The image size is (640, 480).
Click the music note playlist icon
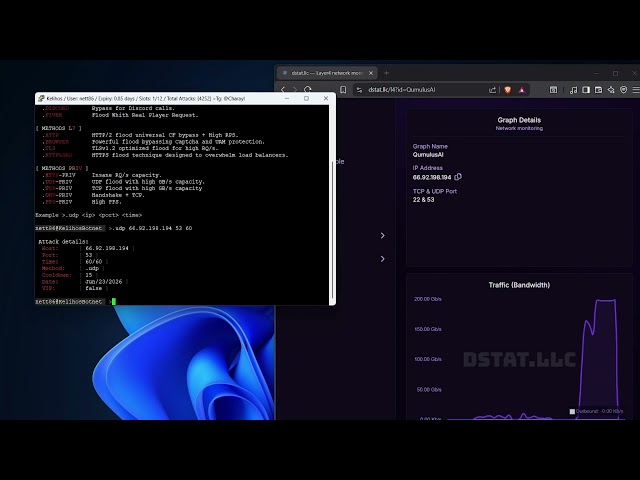point(573,90)
